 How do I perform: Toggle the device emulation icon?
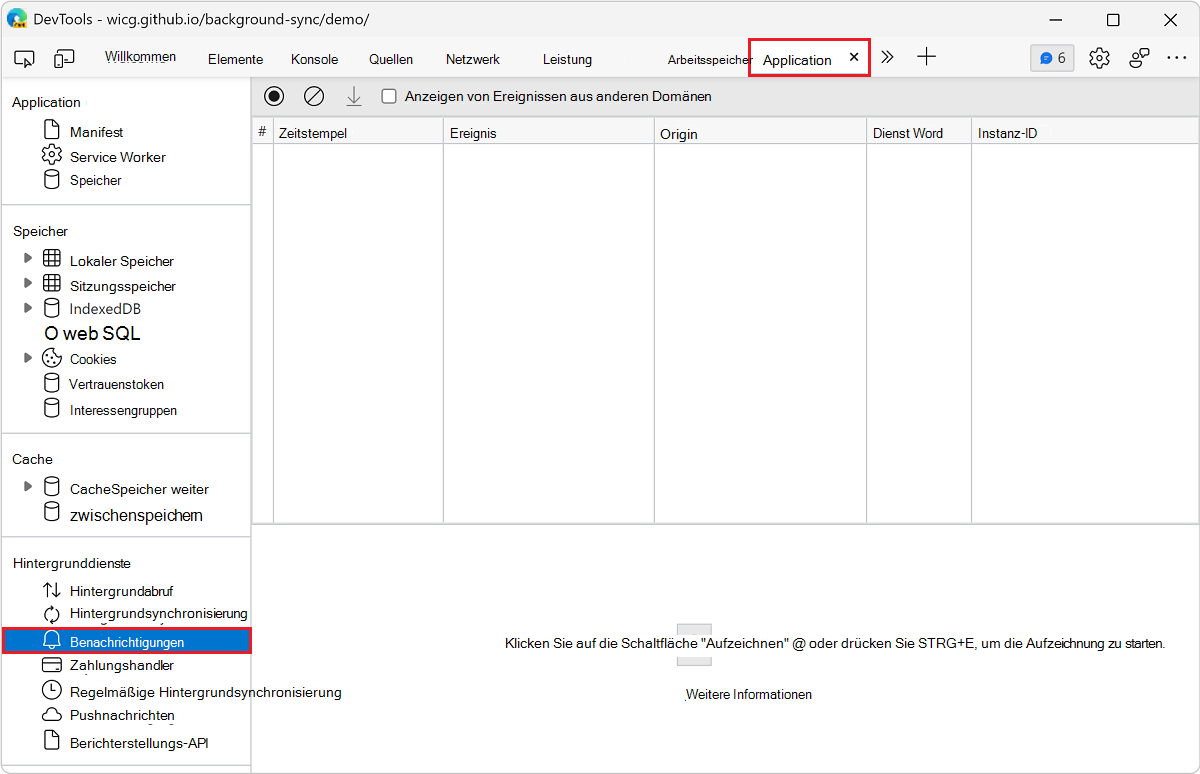[64, 59]
